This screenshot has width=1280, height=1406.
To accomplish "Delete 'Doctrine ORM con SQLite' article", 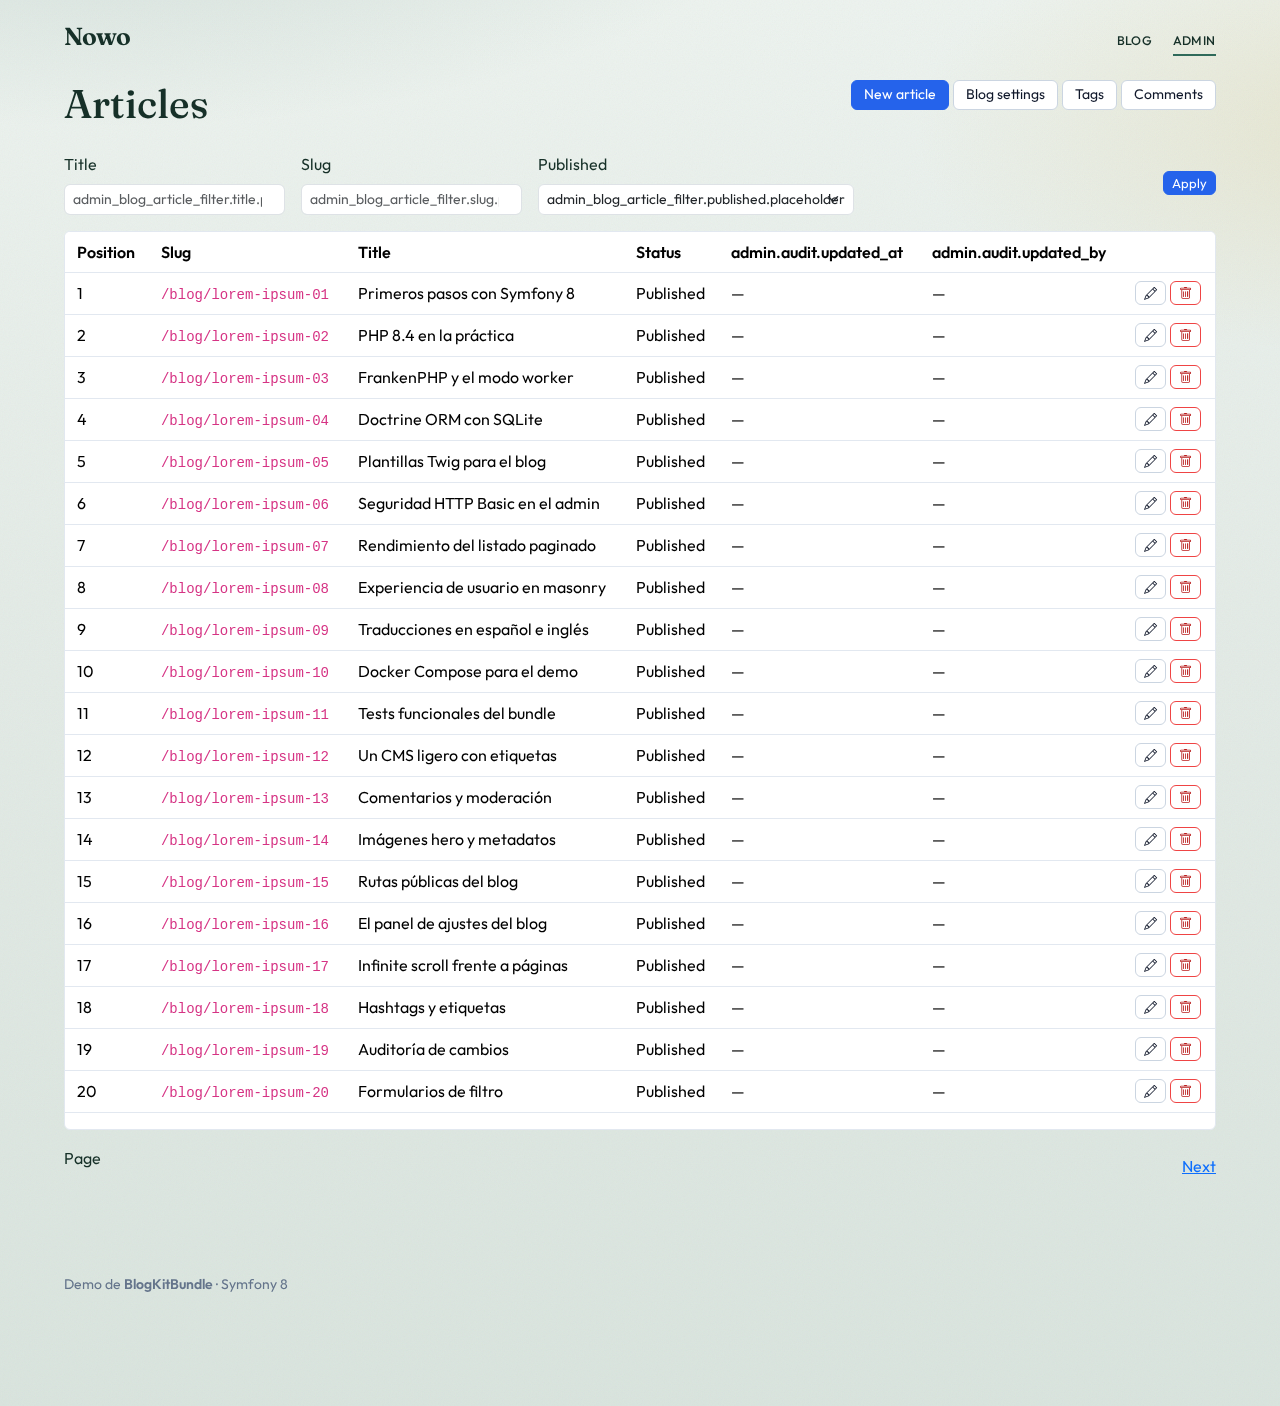I will tap(1185, 419).
